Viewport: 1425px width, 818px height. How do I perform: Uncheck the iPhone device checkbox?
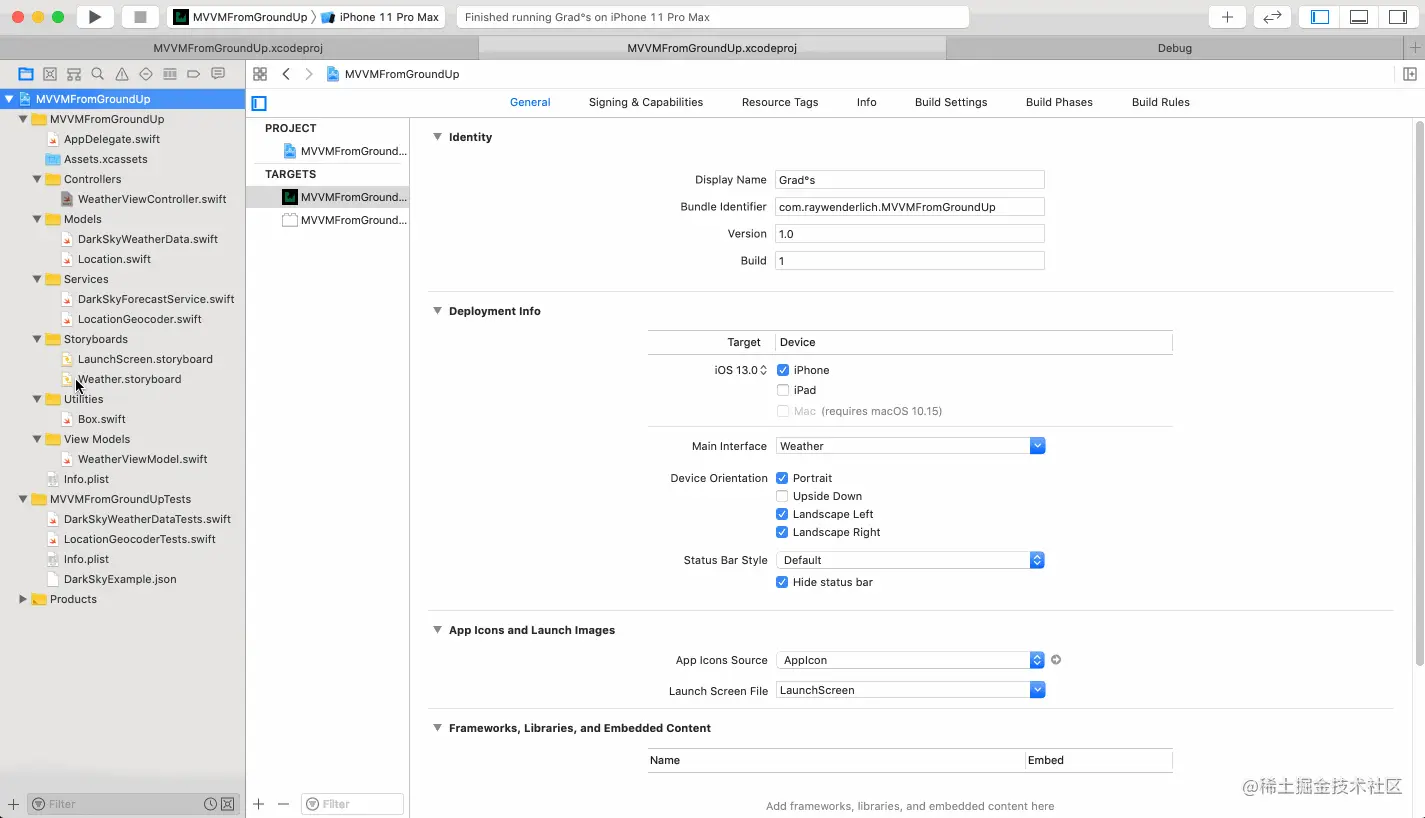[x=783, y=370]
